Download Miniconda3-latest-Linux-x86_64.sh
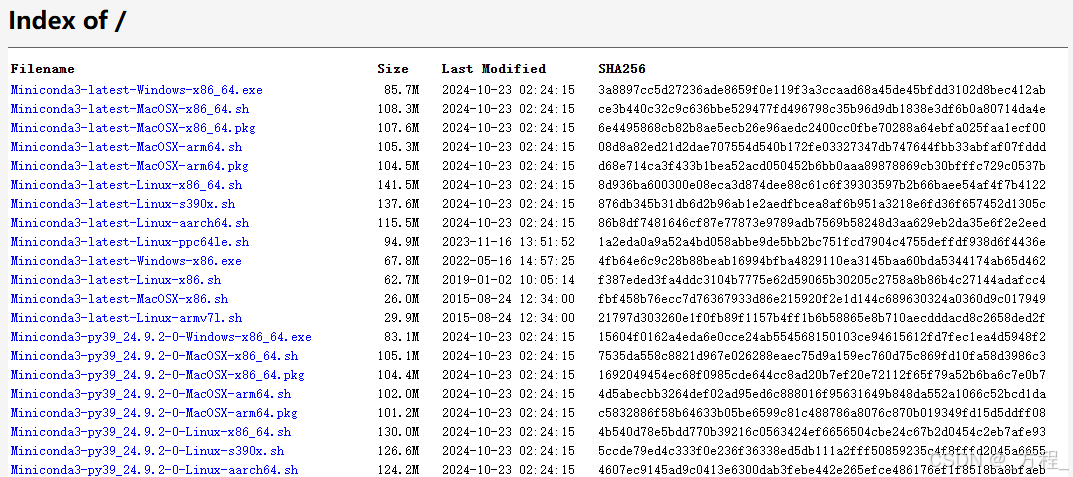Image resolution: width=1073 pixels, height=477 pixels. click(x=126, y=185)
